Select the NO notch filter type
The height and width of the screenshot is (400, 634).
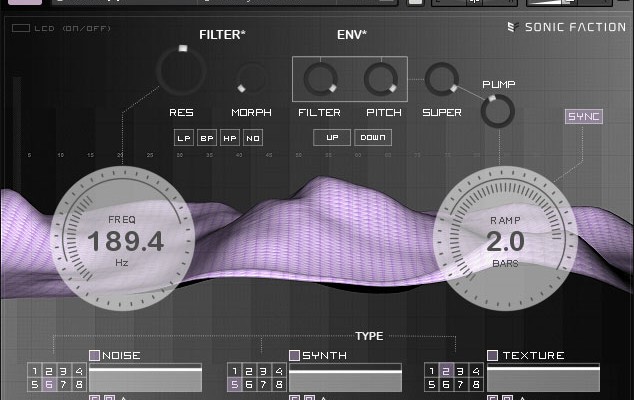[x=252, y=138]
